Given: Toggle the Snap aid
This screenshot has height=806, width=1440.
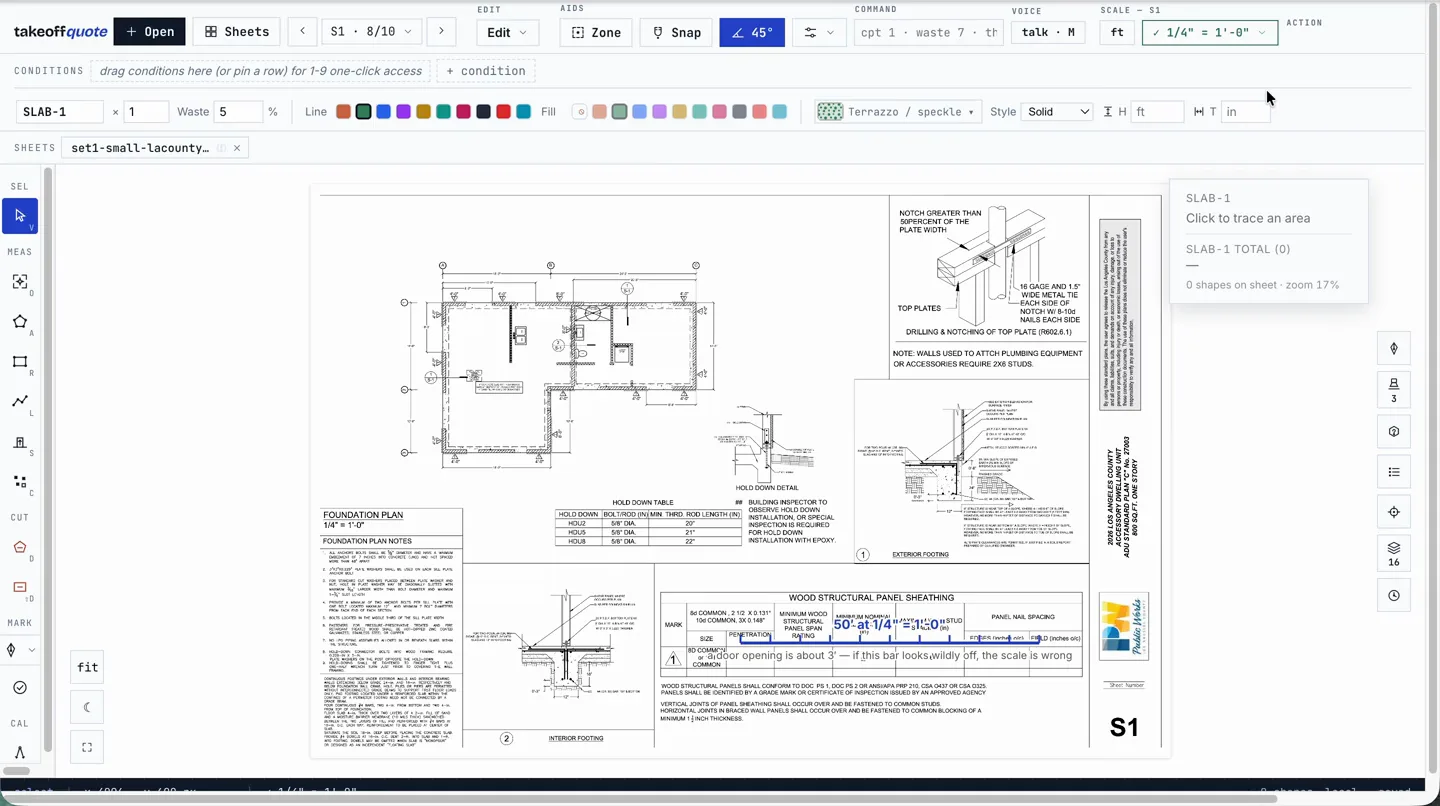Looking at the screenshot, I should click(677, 32).
